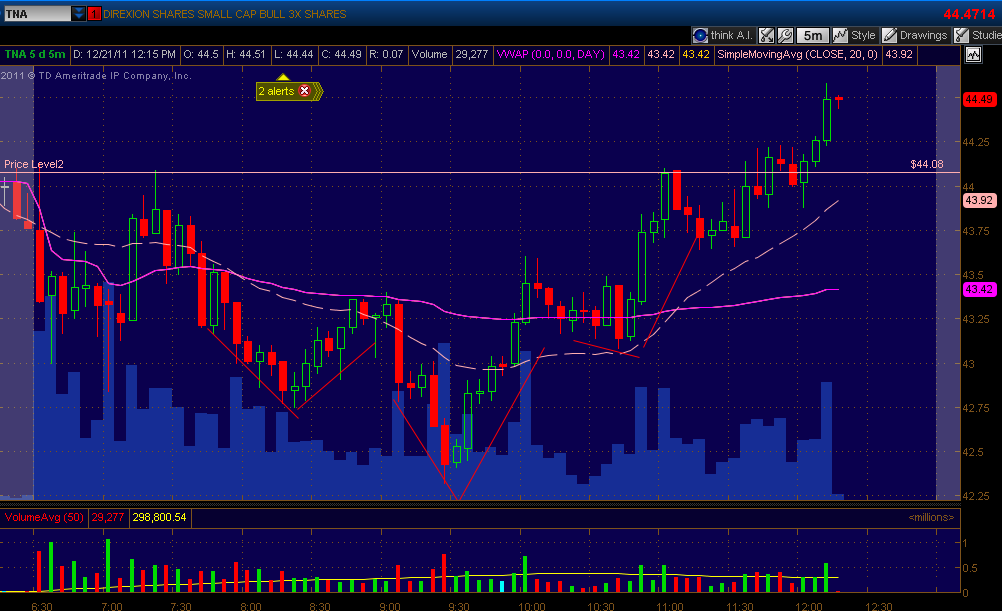The height and width of the screenshot is (611, 1002).
Task: Click the red linked-window number 1 icon
Action: [94, 13]
